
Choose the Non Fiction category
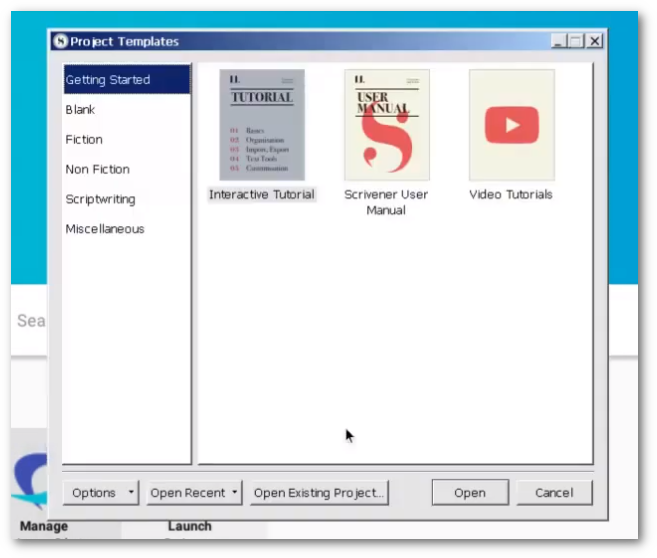[x=127, y=169]
